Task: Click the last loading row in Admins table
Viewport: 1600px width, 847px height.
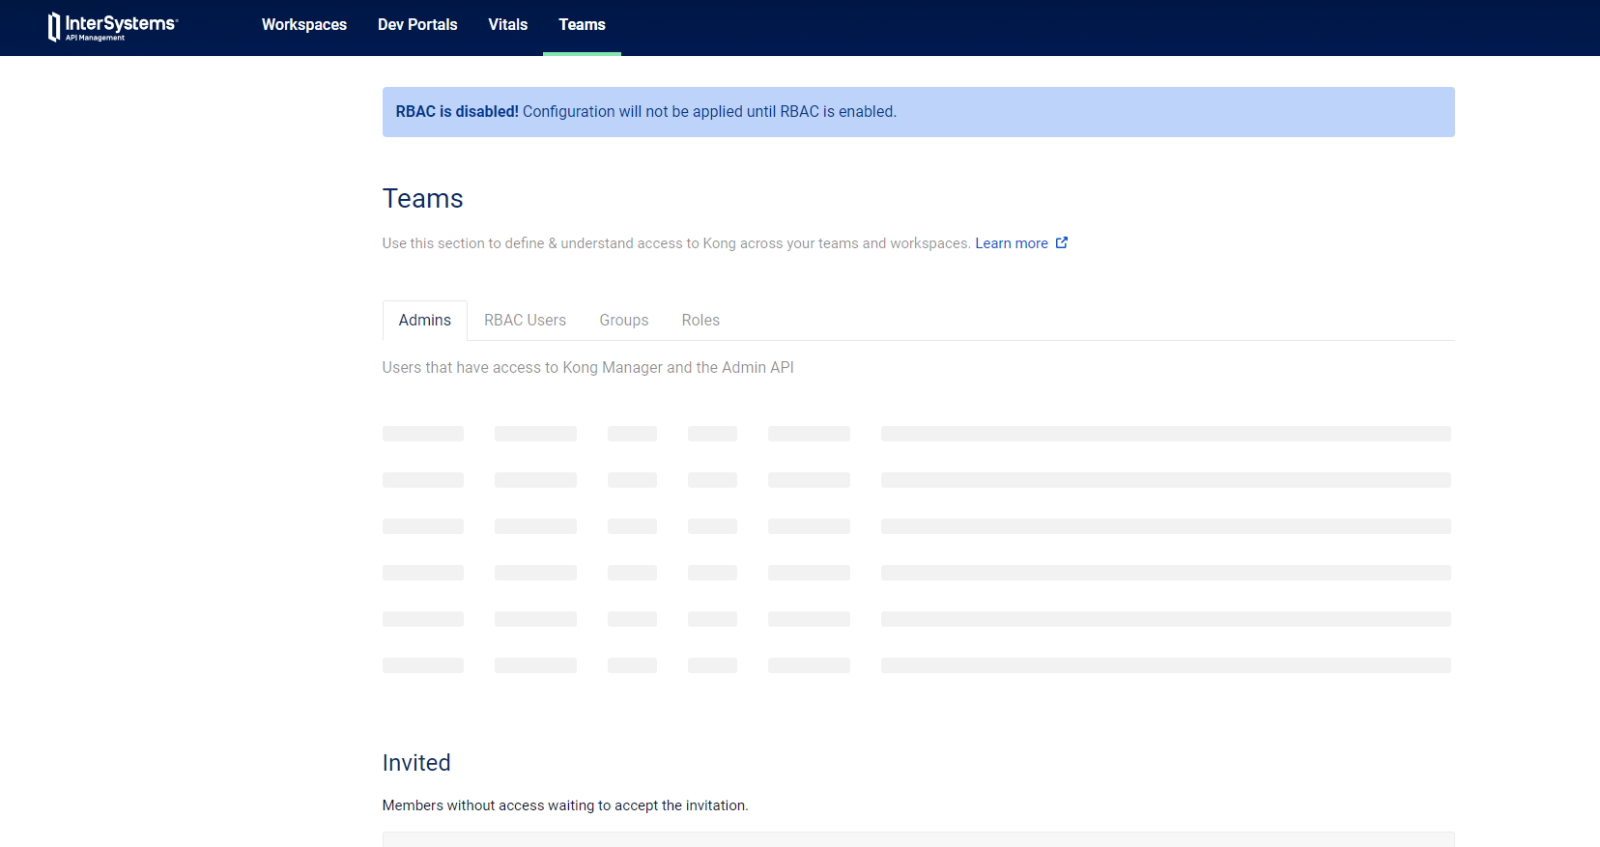Action: (916, 665)
